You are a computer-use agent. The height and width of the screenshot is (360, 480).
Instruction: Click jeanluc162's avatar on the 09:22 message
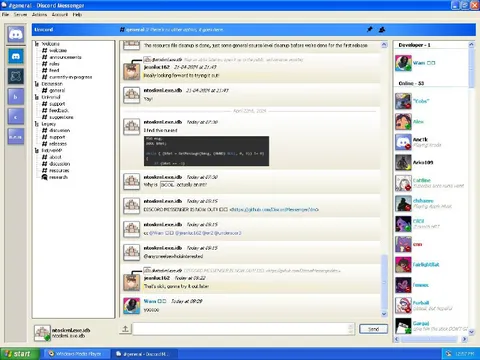point(132,282)
